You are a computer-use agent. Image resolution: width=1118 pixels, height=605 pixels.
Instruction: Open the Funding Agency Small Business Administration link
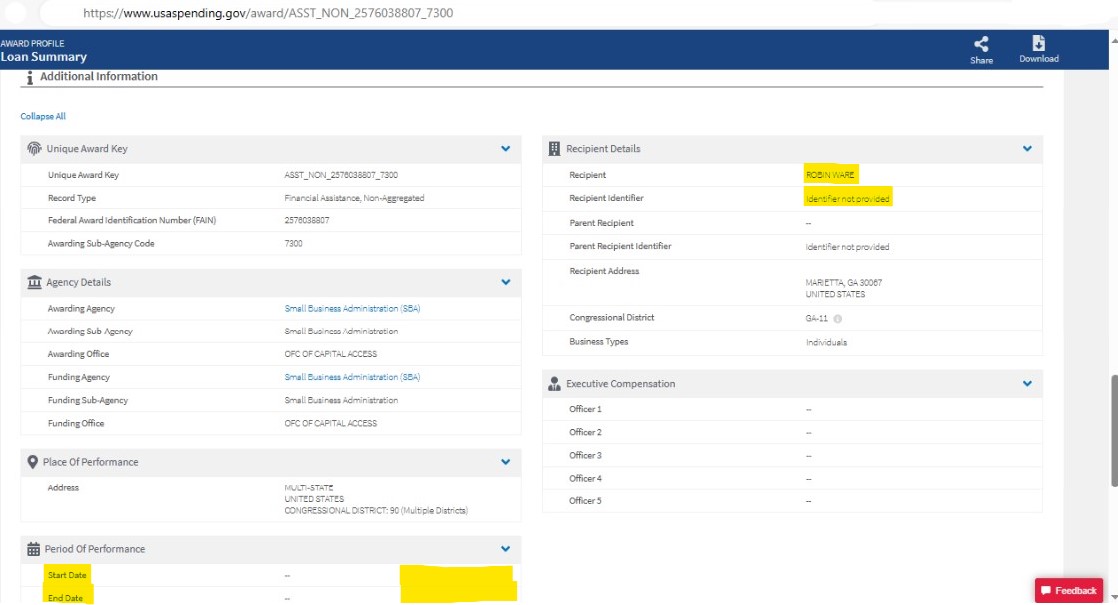click(352, 377)
